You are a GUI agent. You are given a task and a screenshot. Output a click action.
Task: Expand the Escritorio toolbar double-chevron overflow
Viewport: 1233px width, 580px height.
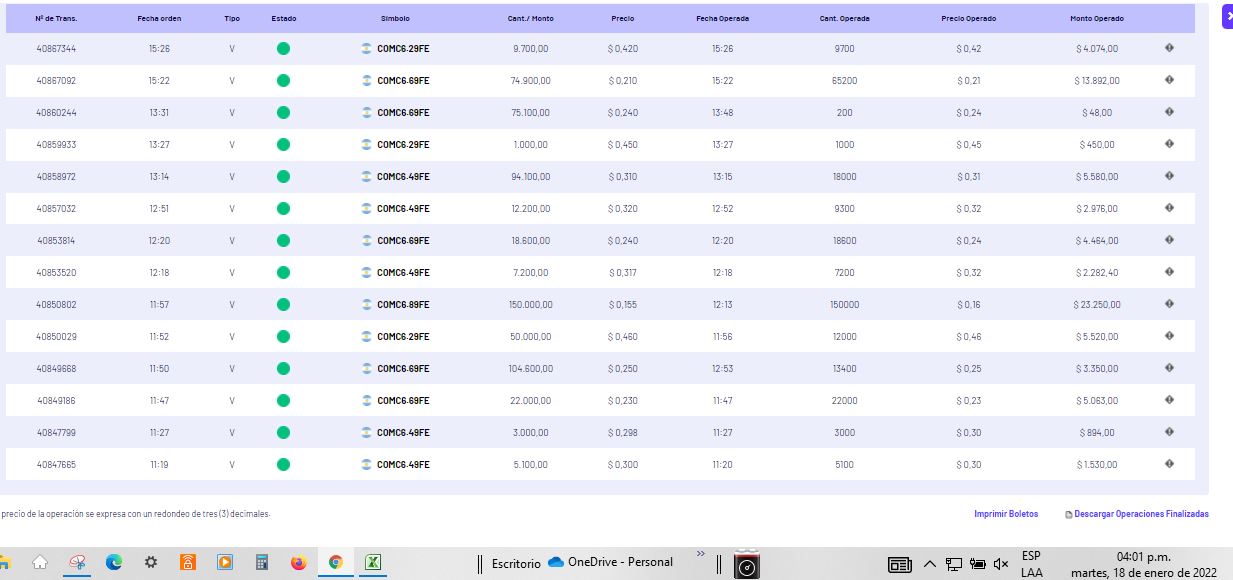point(700,554)
